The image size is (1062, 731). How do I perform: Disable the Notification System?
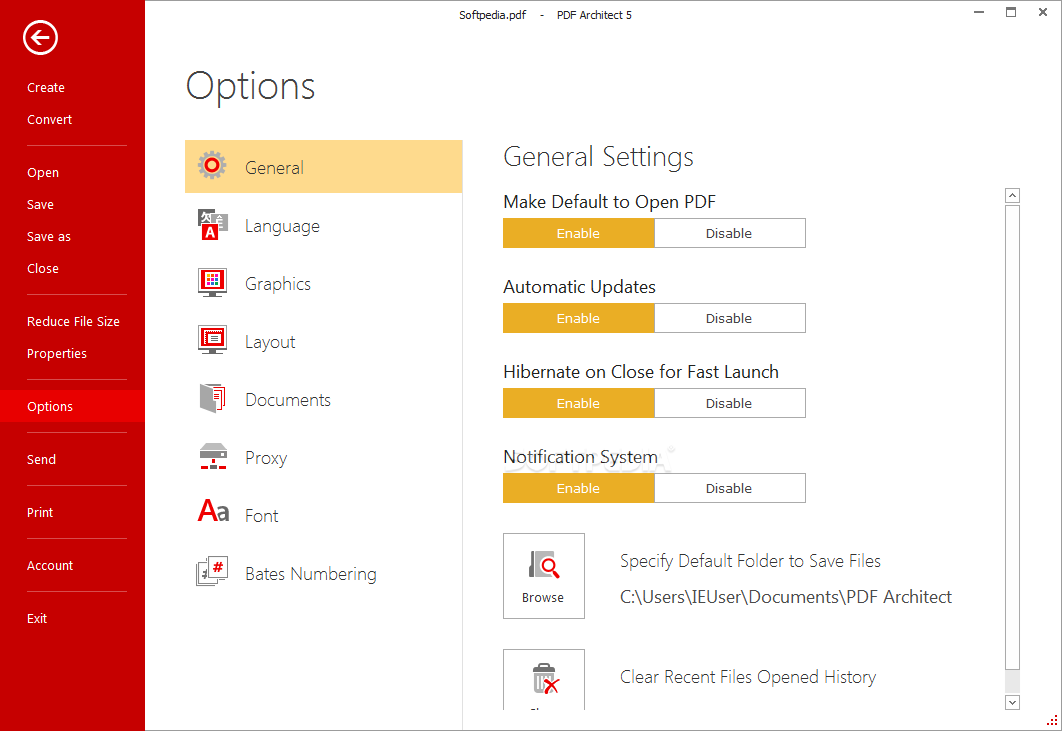(x=729, y=488)
